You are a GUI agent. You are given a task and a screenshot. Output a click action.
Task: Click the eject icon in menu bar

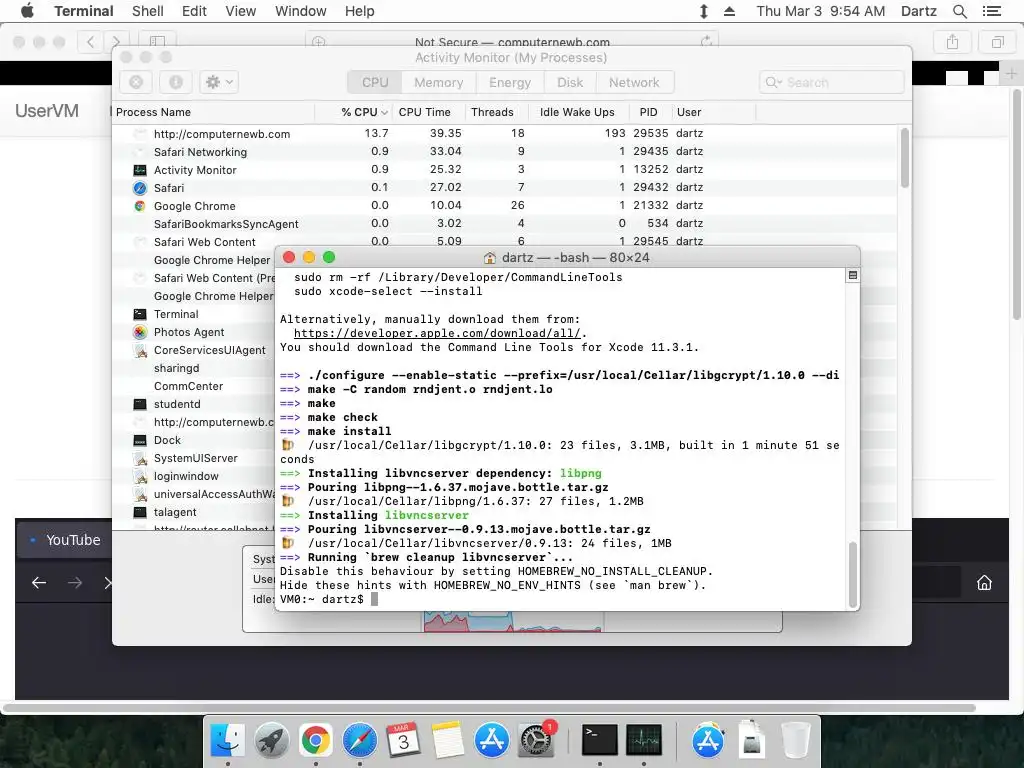[729, 11]
